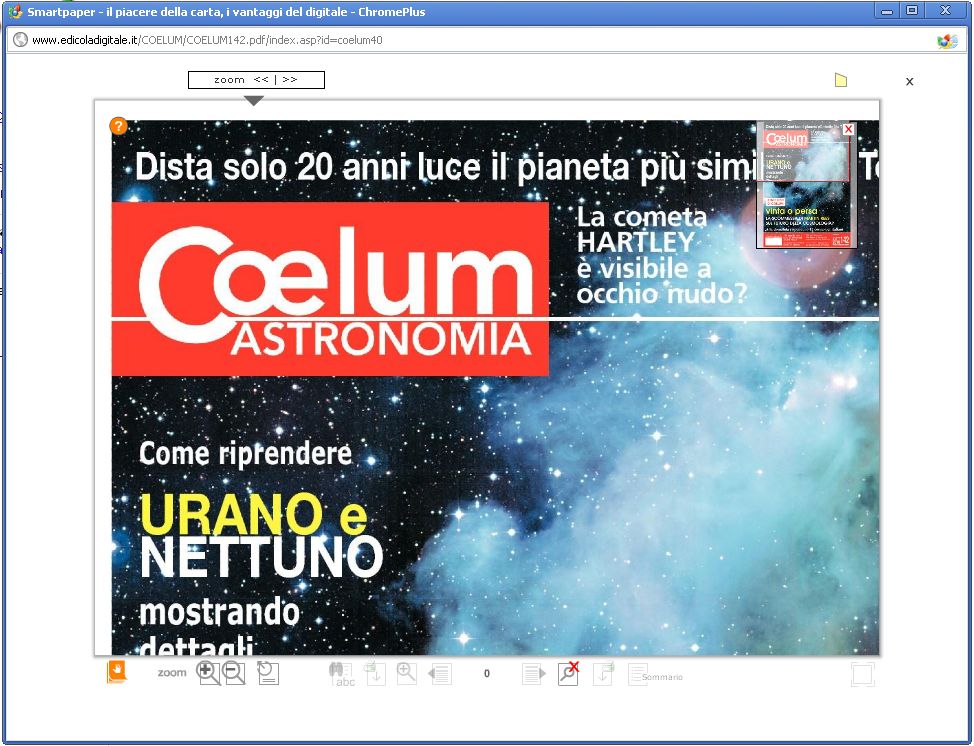Click the page number field

[x=487, y=674]
